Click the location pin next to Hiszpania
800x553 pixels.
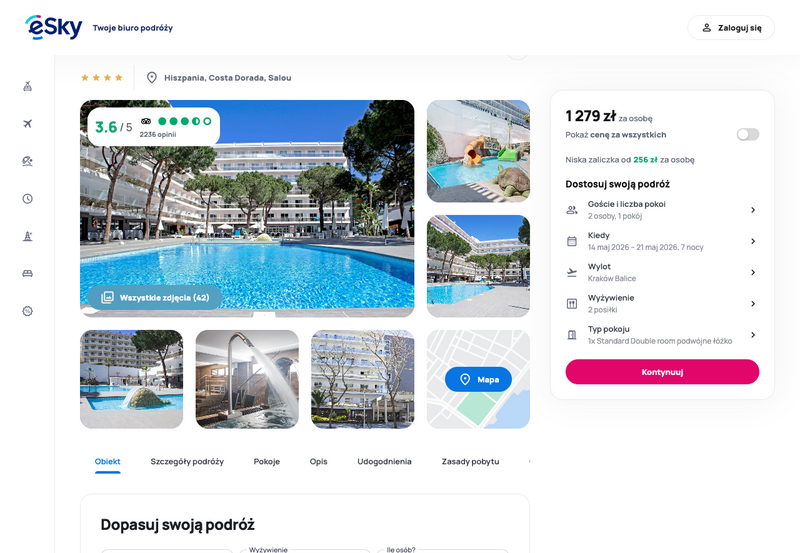[x=152, y=78]
